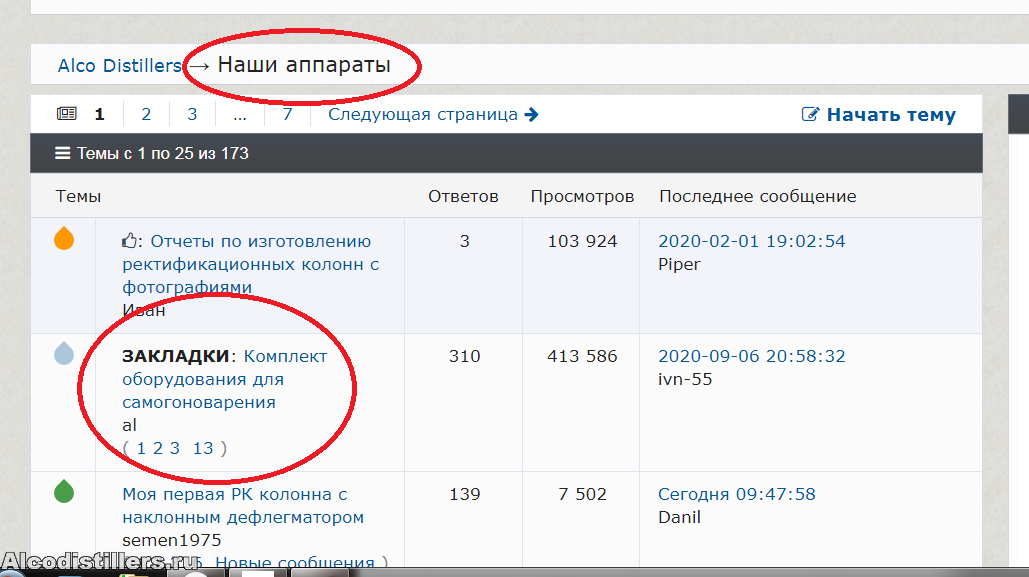Click the hamburger icon in the topics header bar
This screenshot has width=1029, height=577.
[x=62, y=154]
